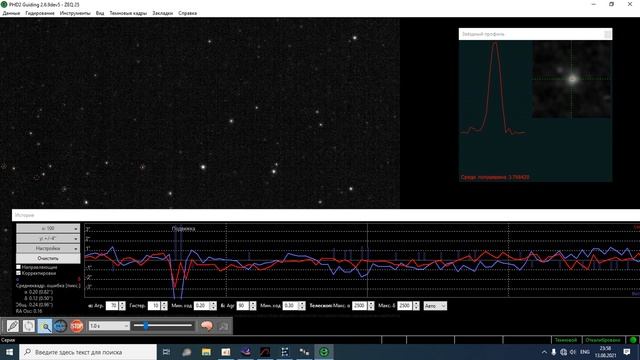The image size is (640, 360).
Task: Expand the x: 100 graph scale dropdown
Action: [48, 228]
